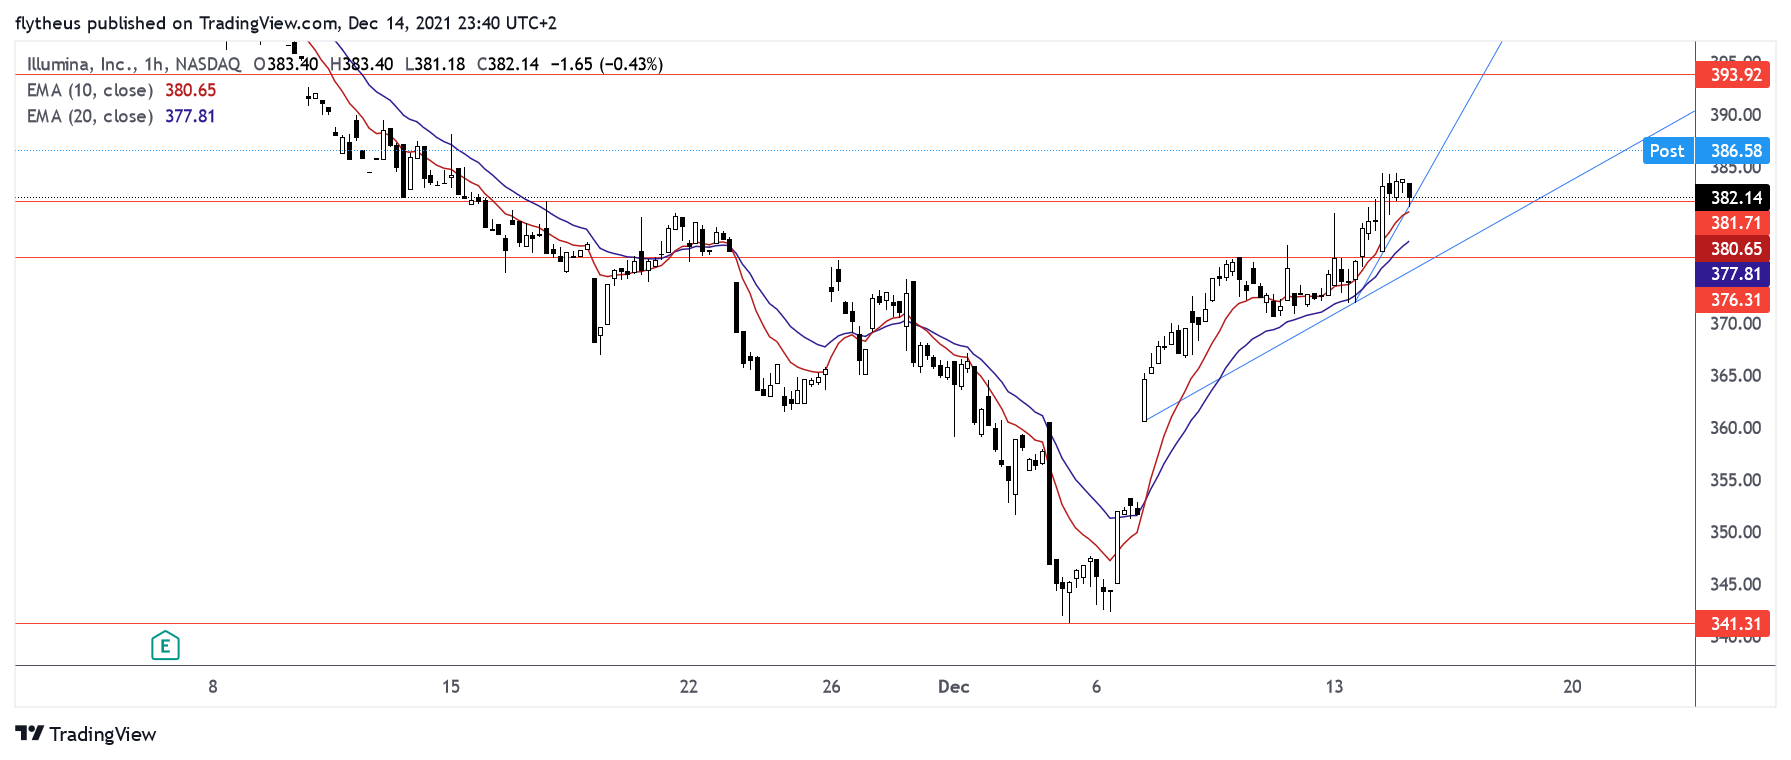Click the 376.31 red price label
The height and width of the screenshot is (760, 1791).
point(1733,300)
